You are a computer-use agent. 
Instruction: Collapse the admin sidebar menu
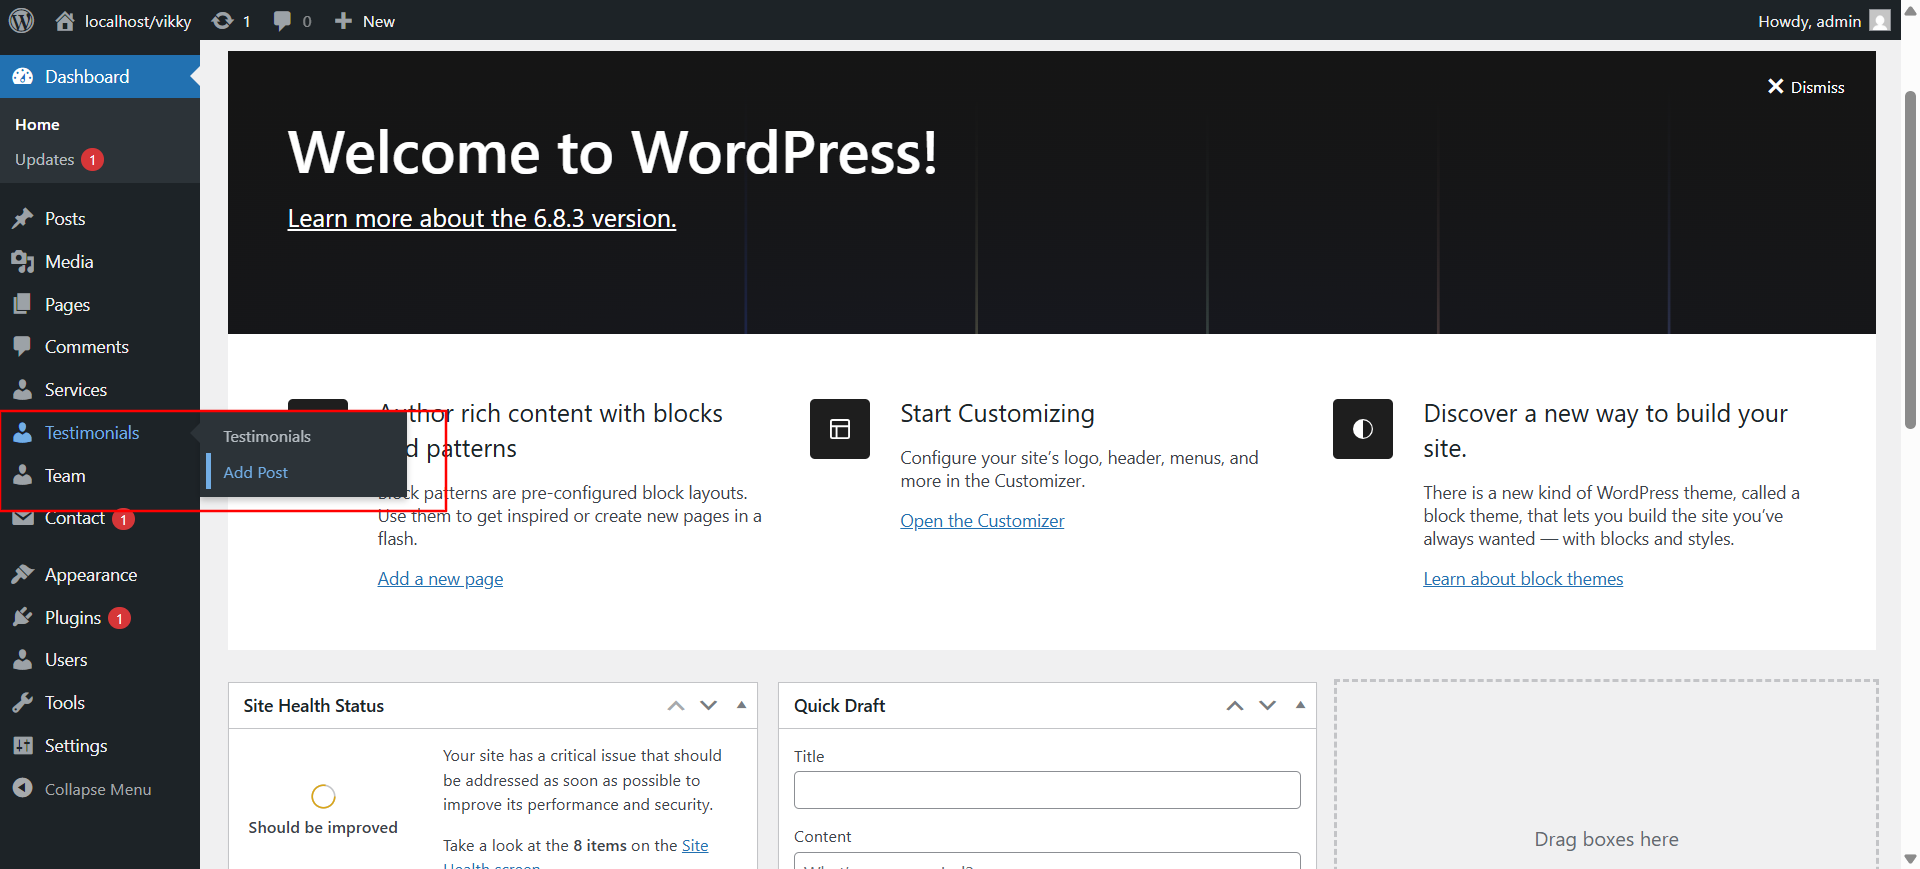[x=82, y=789]
